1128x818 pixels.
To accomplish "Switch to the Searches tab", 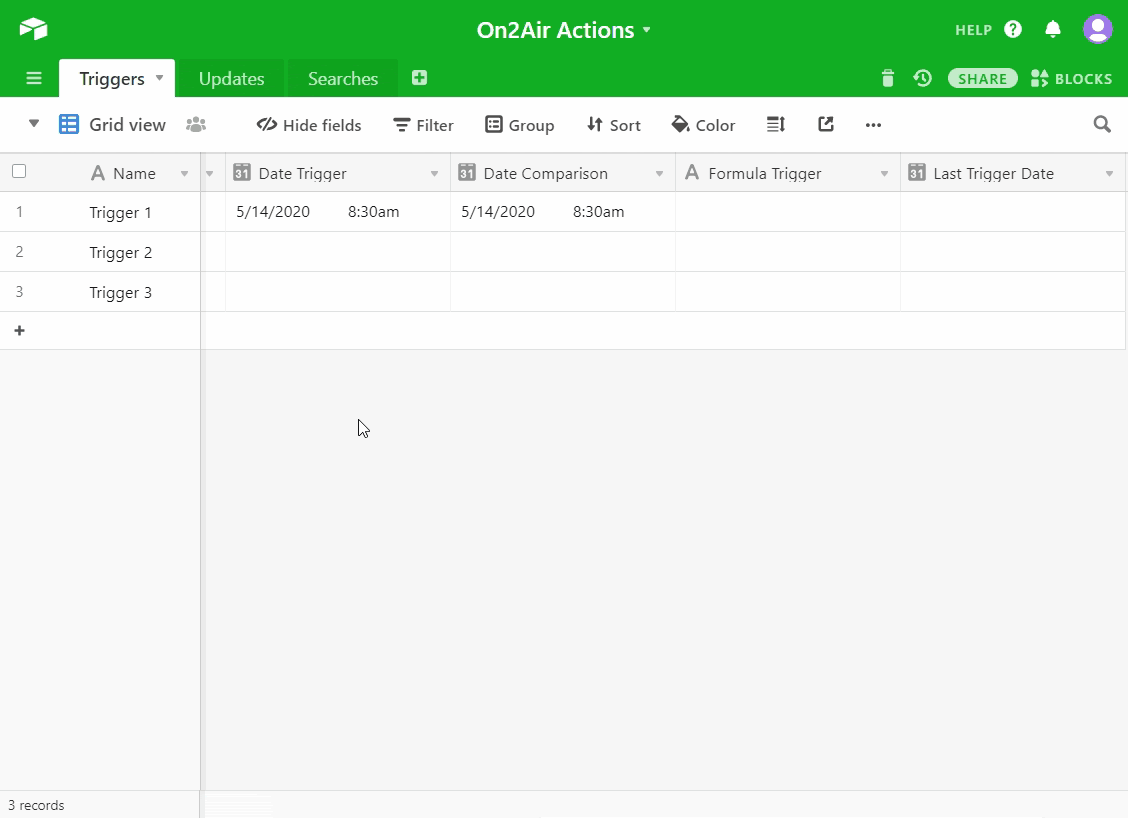I will (342, 79).
